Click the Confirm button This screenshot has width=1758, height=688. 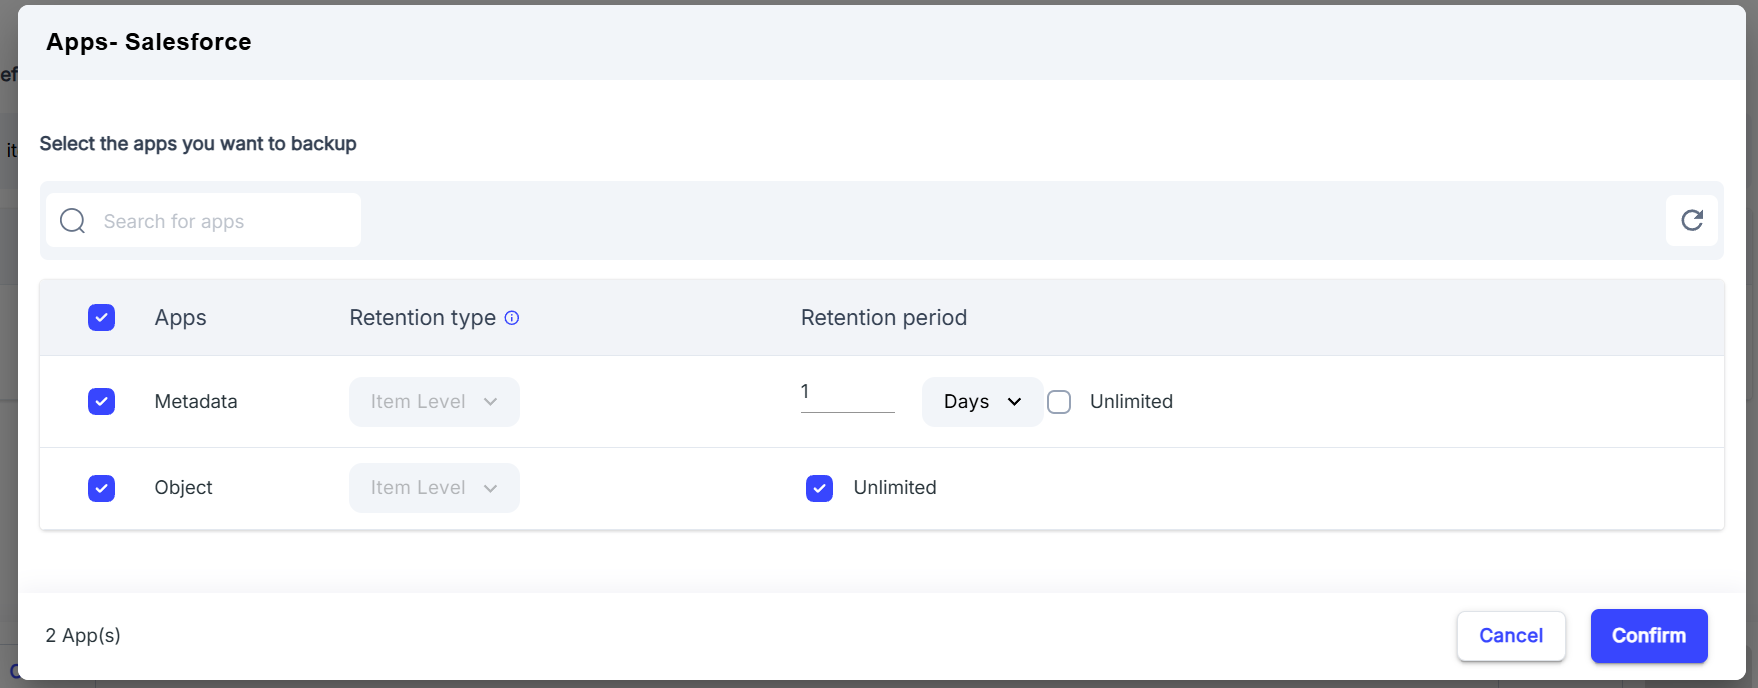pyautogui.click(x=1649, y=636)
